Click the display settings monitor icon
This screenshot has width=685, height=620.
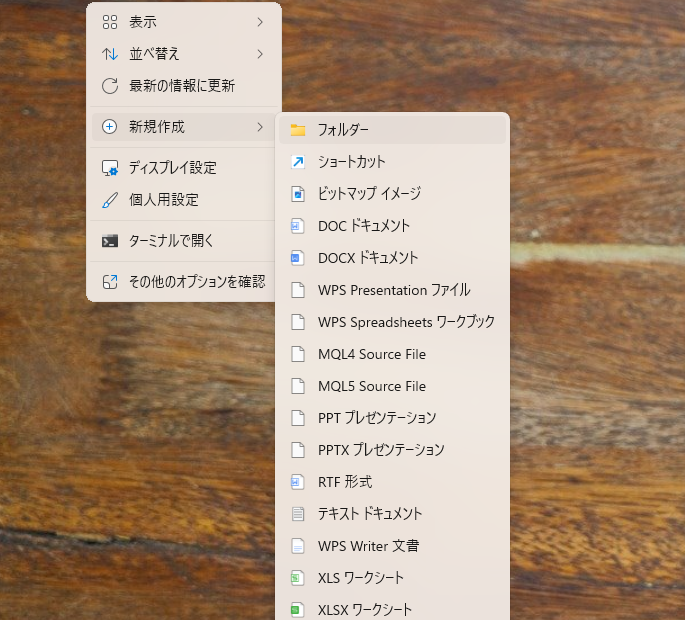coord(110,168)
